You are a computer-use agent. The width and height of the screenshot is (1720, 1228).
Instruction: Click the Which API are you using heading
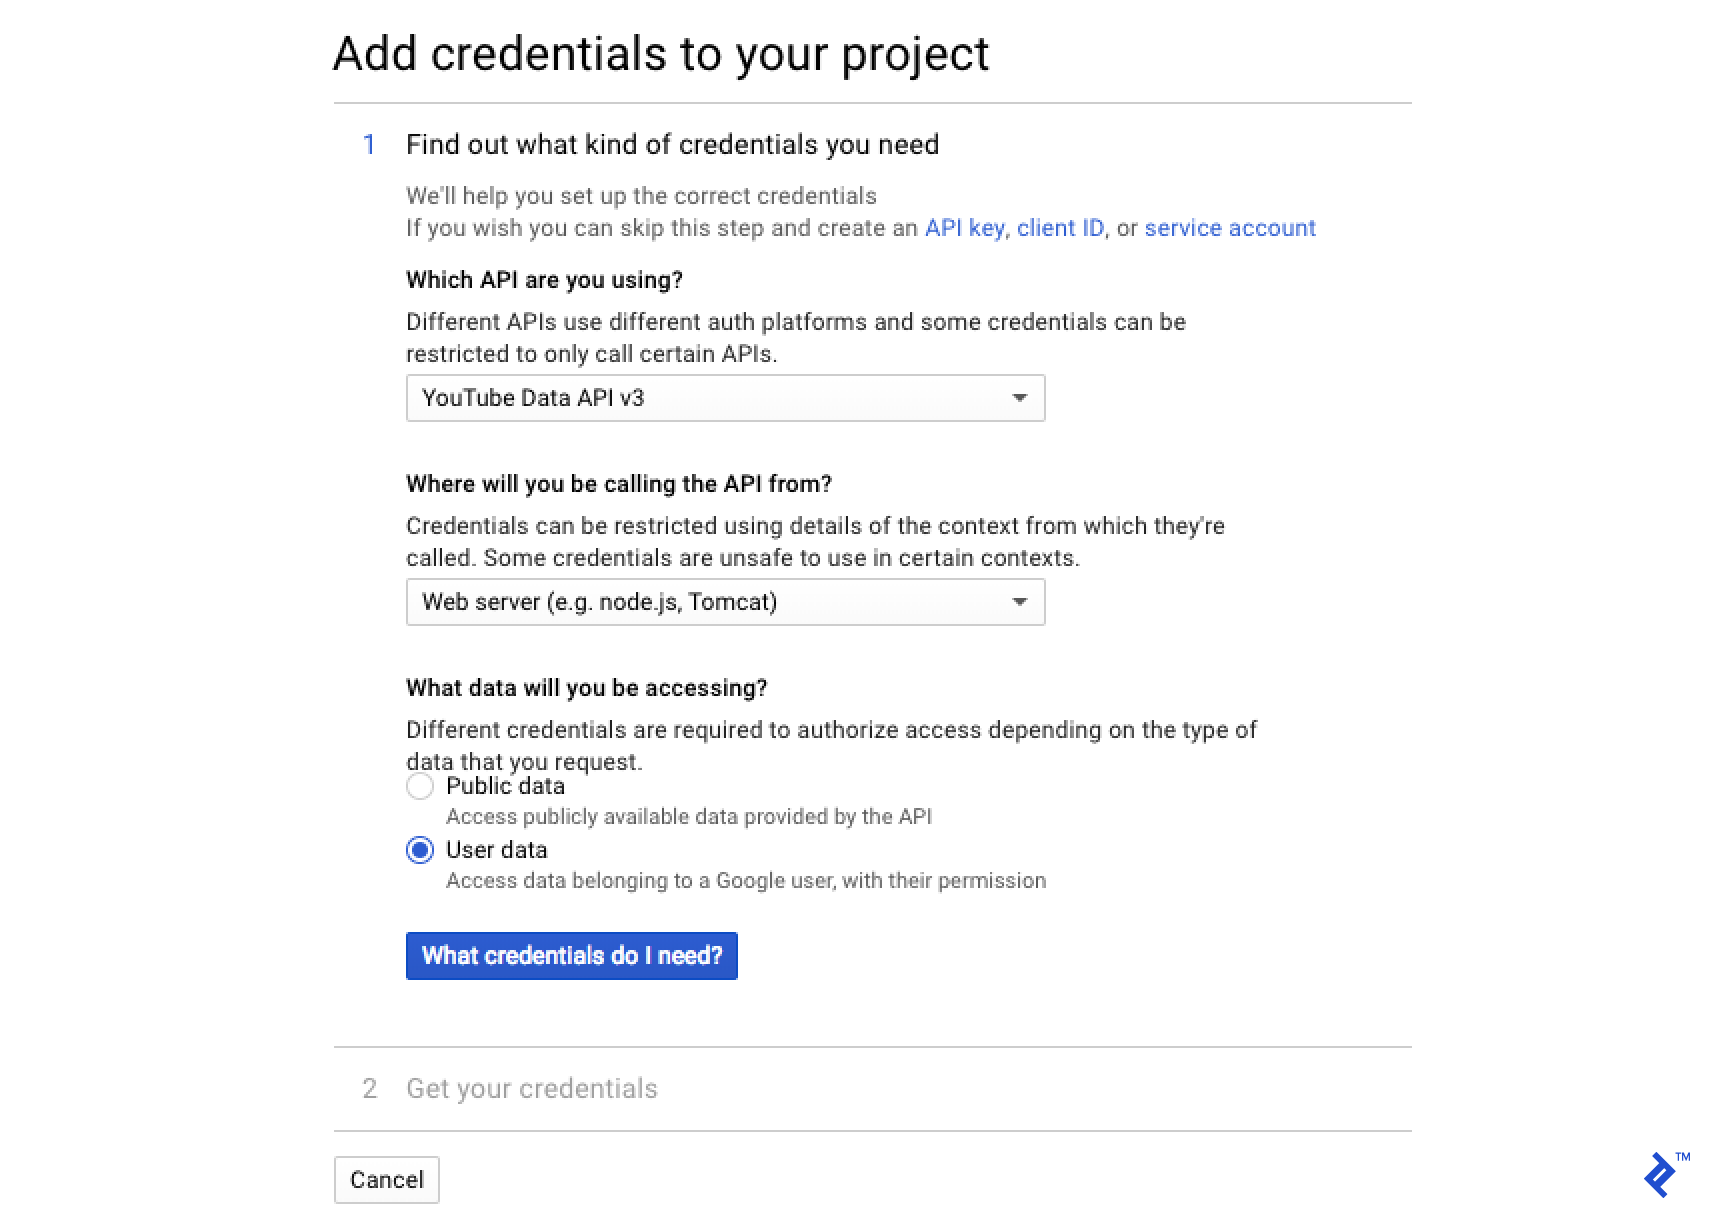[x=544, y=281]
